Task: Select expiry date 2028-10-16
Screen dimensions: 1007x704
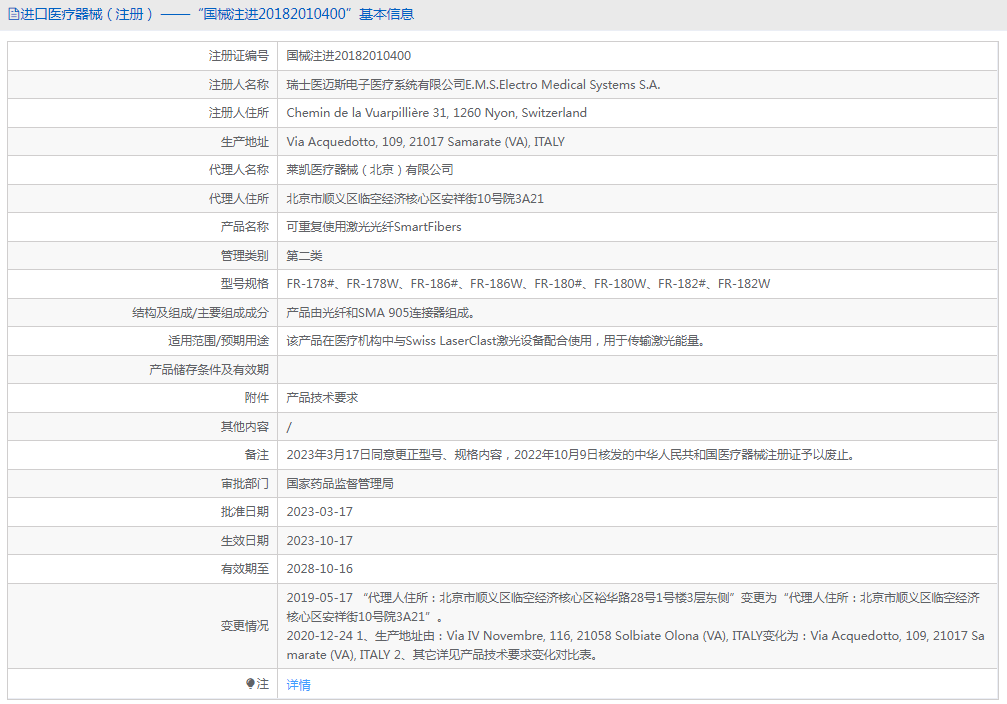Action: point(319,569)
